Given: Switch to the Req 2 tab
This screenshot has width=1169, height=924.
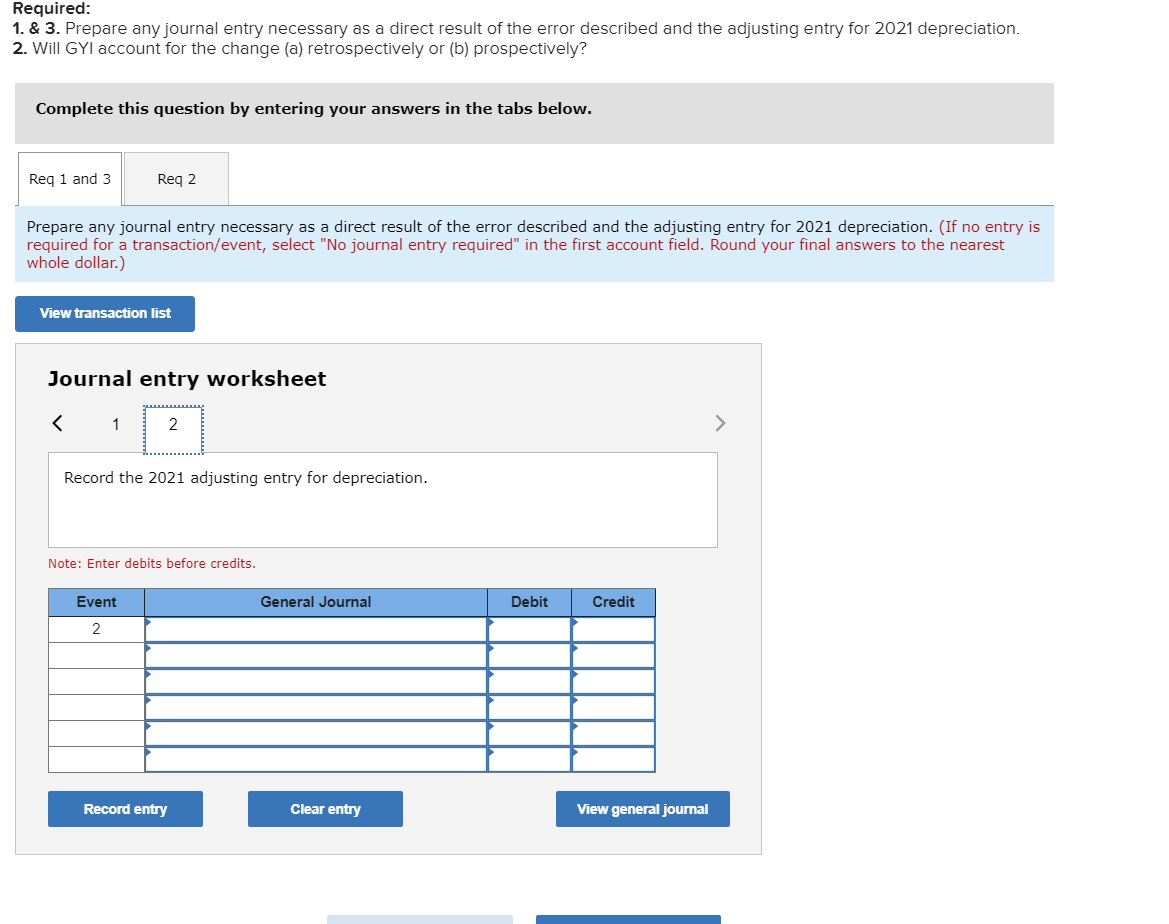Looking at the screenshot, I should [x=176, y=179].
